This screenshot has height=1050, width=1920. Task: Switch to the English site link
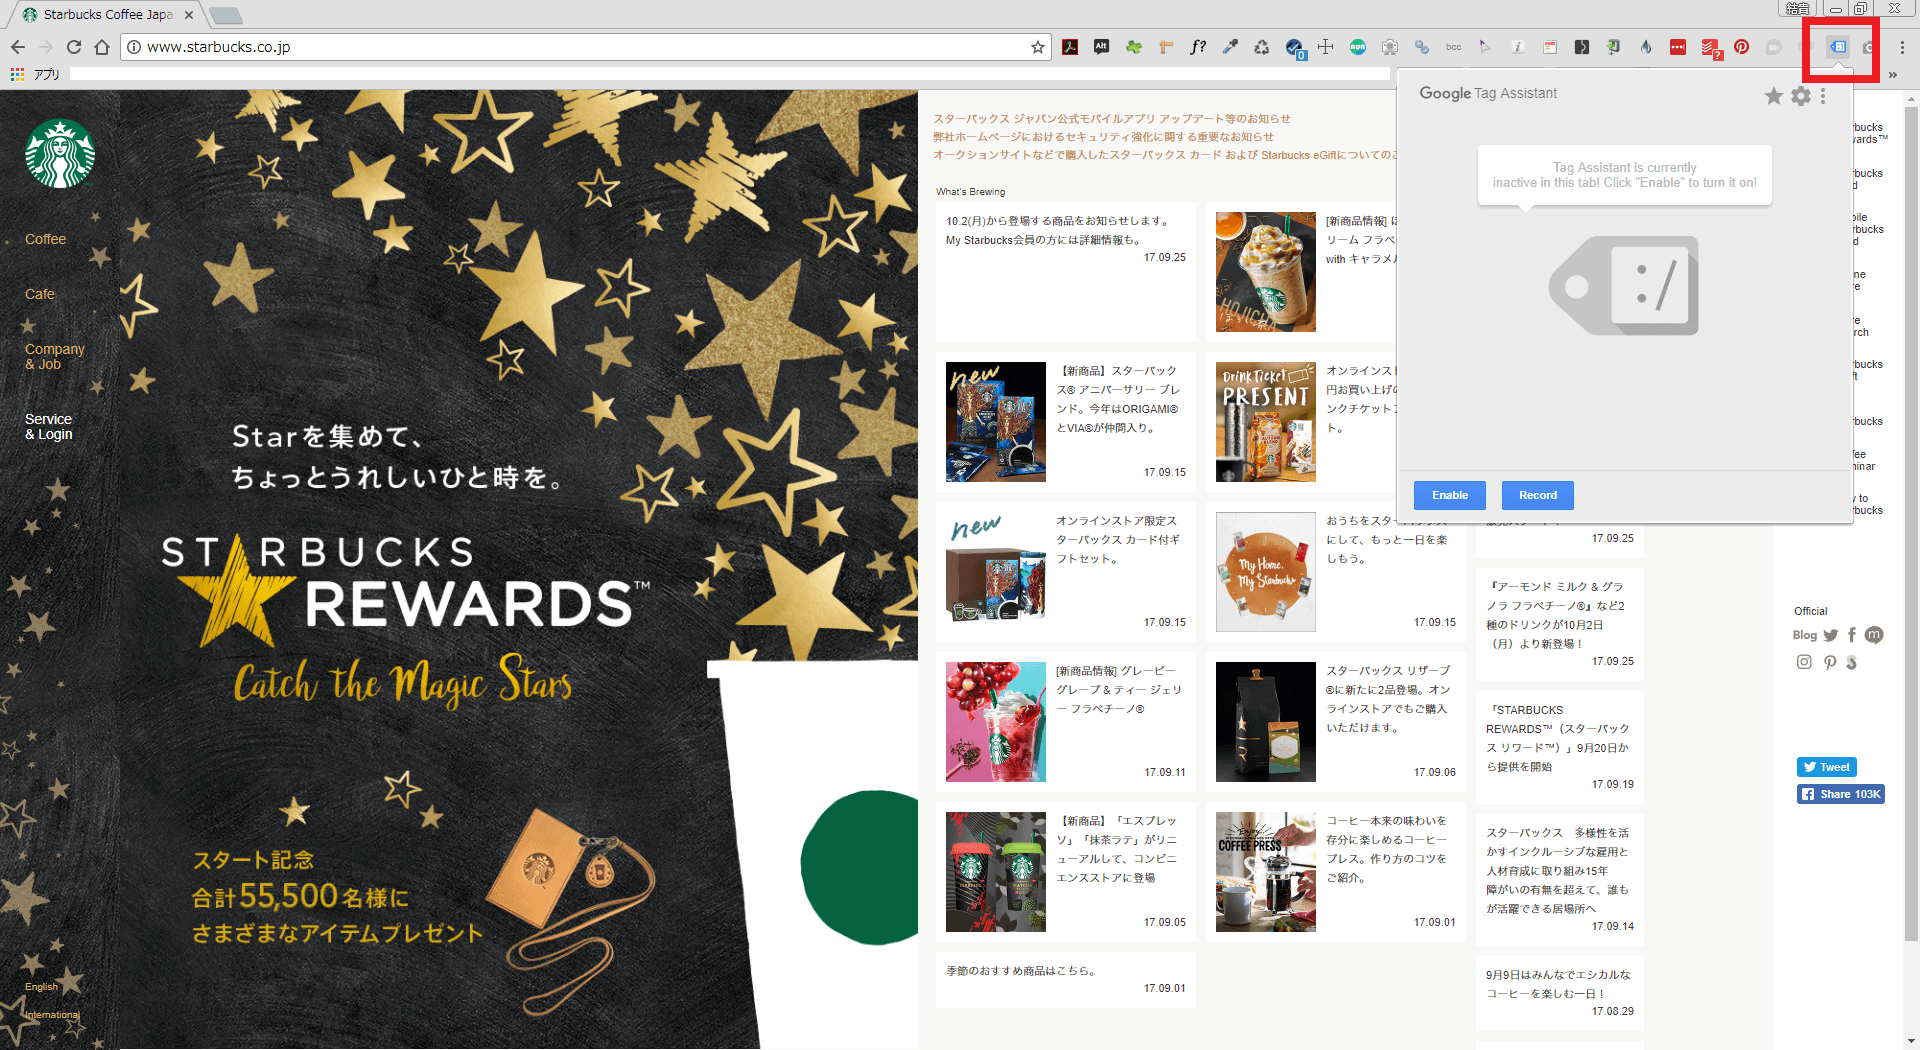[42, 987]
